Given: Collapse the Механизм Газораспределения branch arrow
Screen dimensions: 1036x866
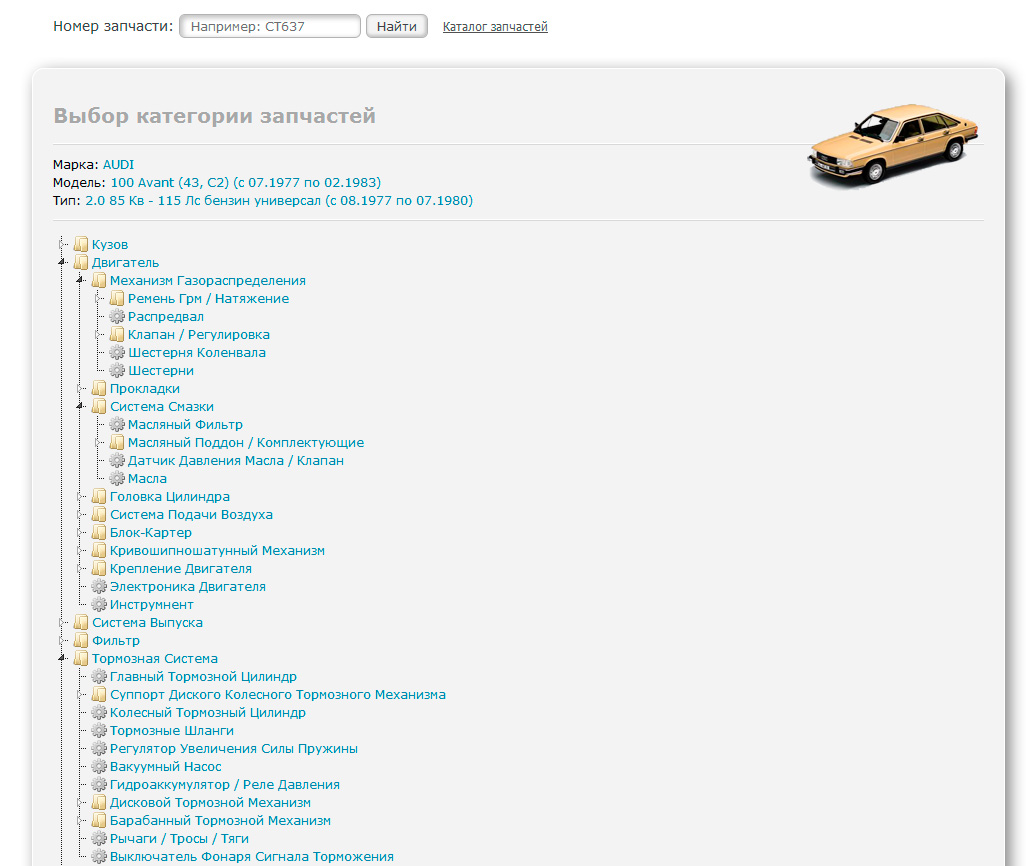Looking at the screenshot, I should click(80, 281).
